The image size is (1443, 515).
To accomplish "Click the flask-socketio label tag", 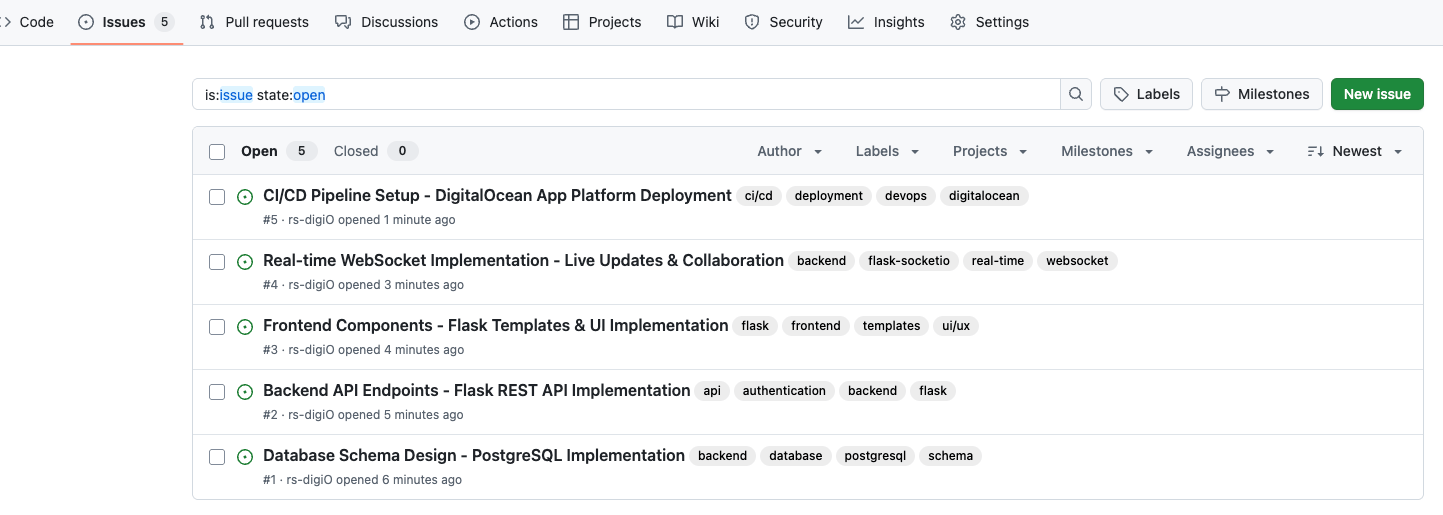I will (909, 261).
